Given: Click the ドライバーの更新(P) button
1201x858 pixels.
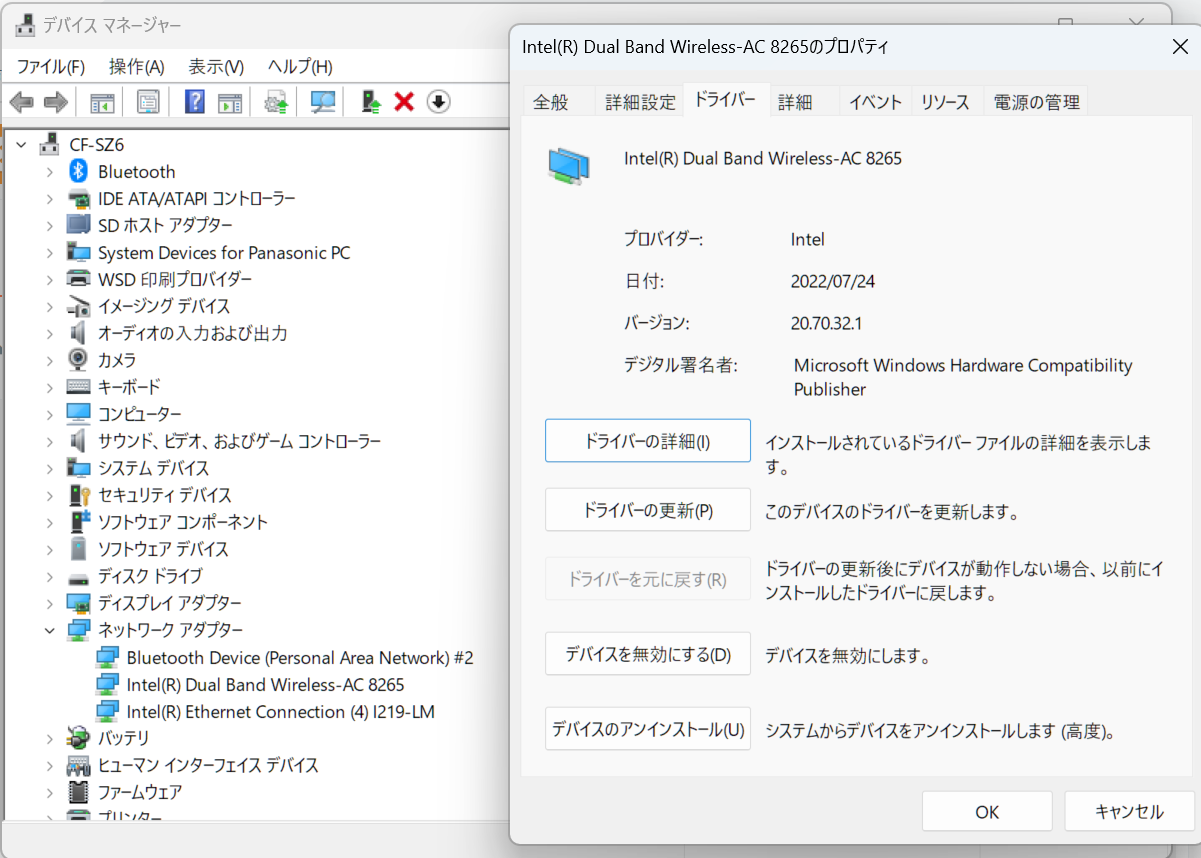Looking at the screenshot, I should coord(648,510).
